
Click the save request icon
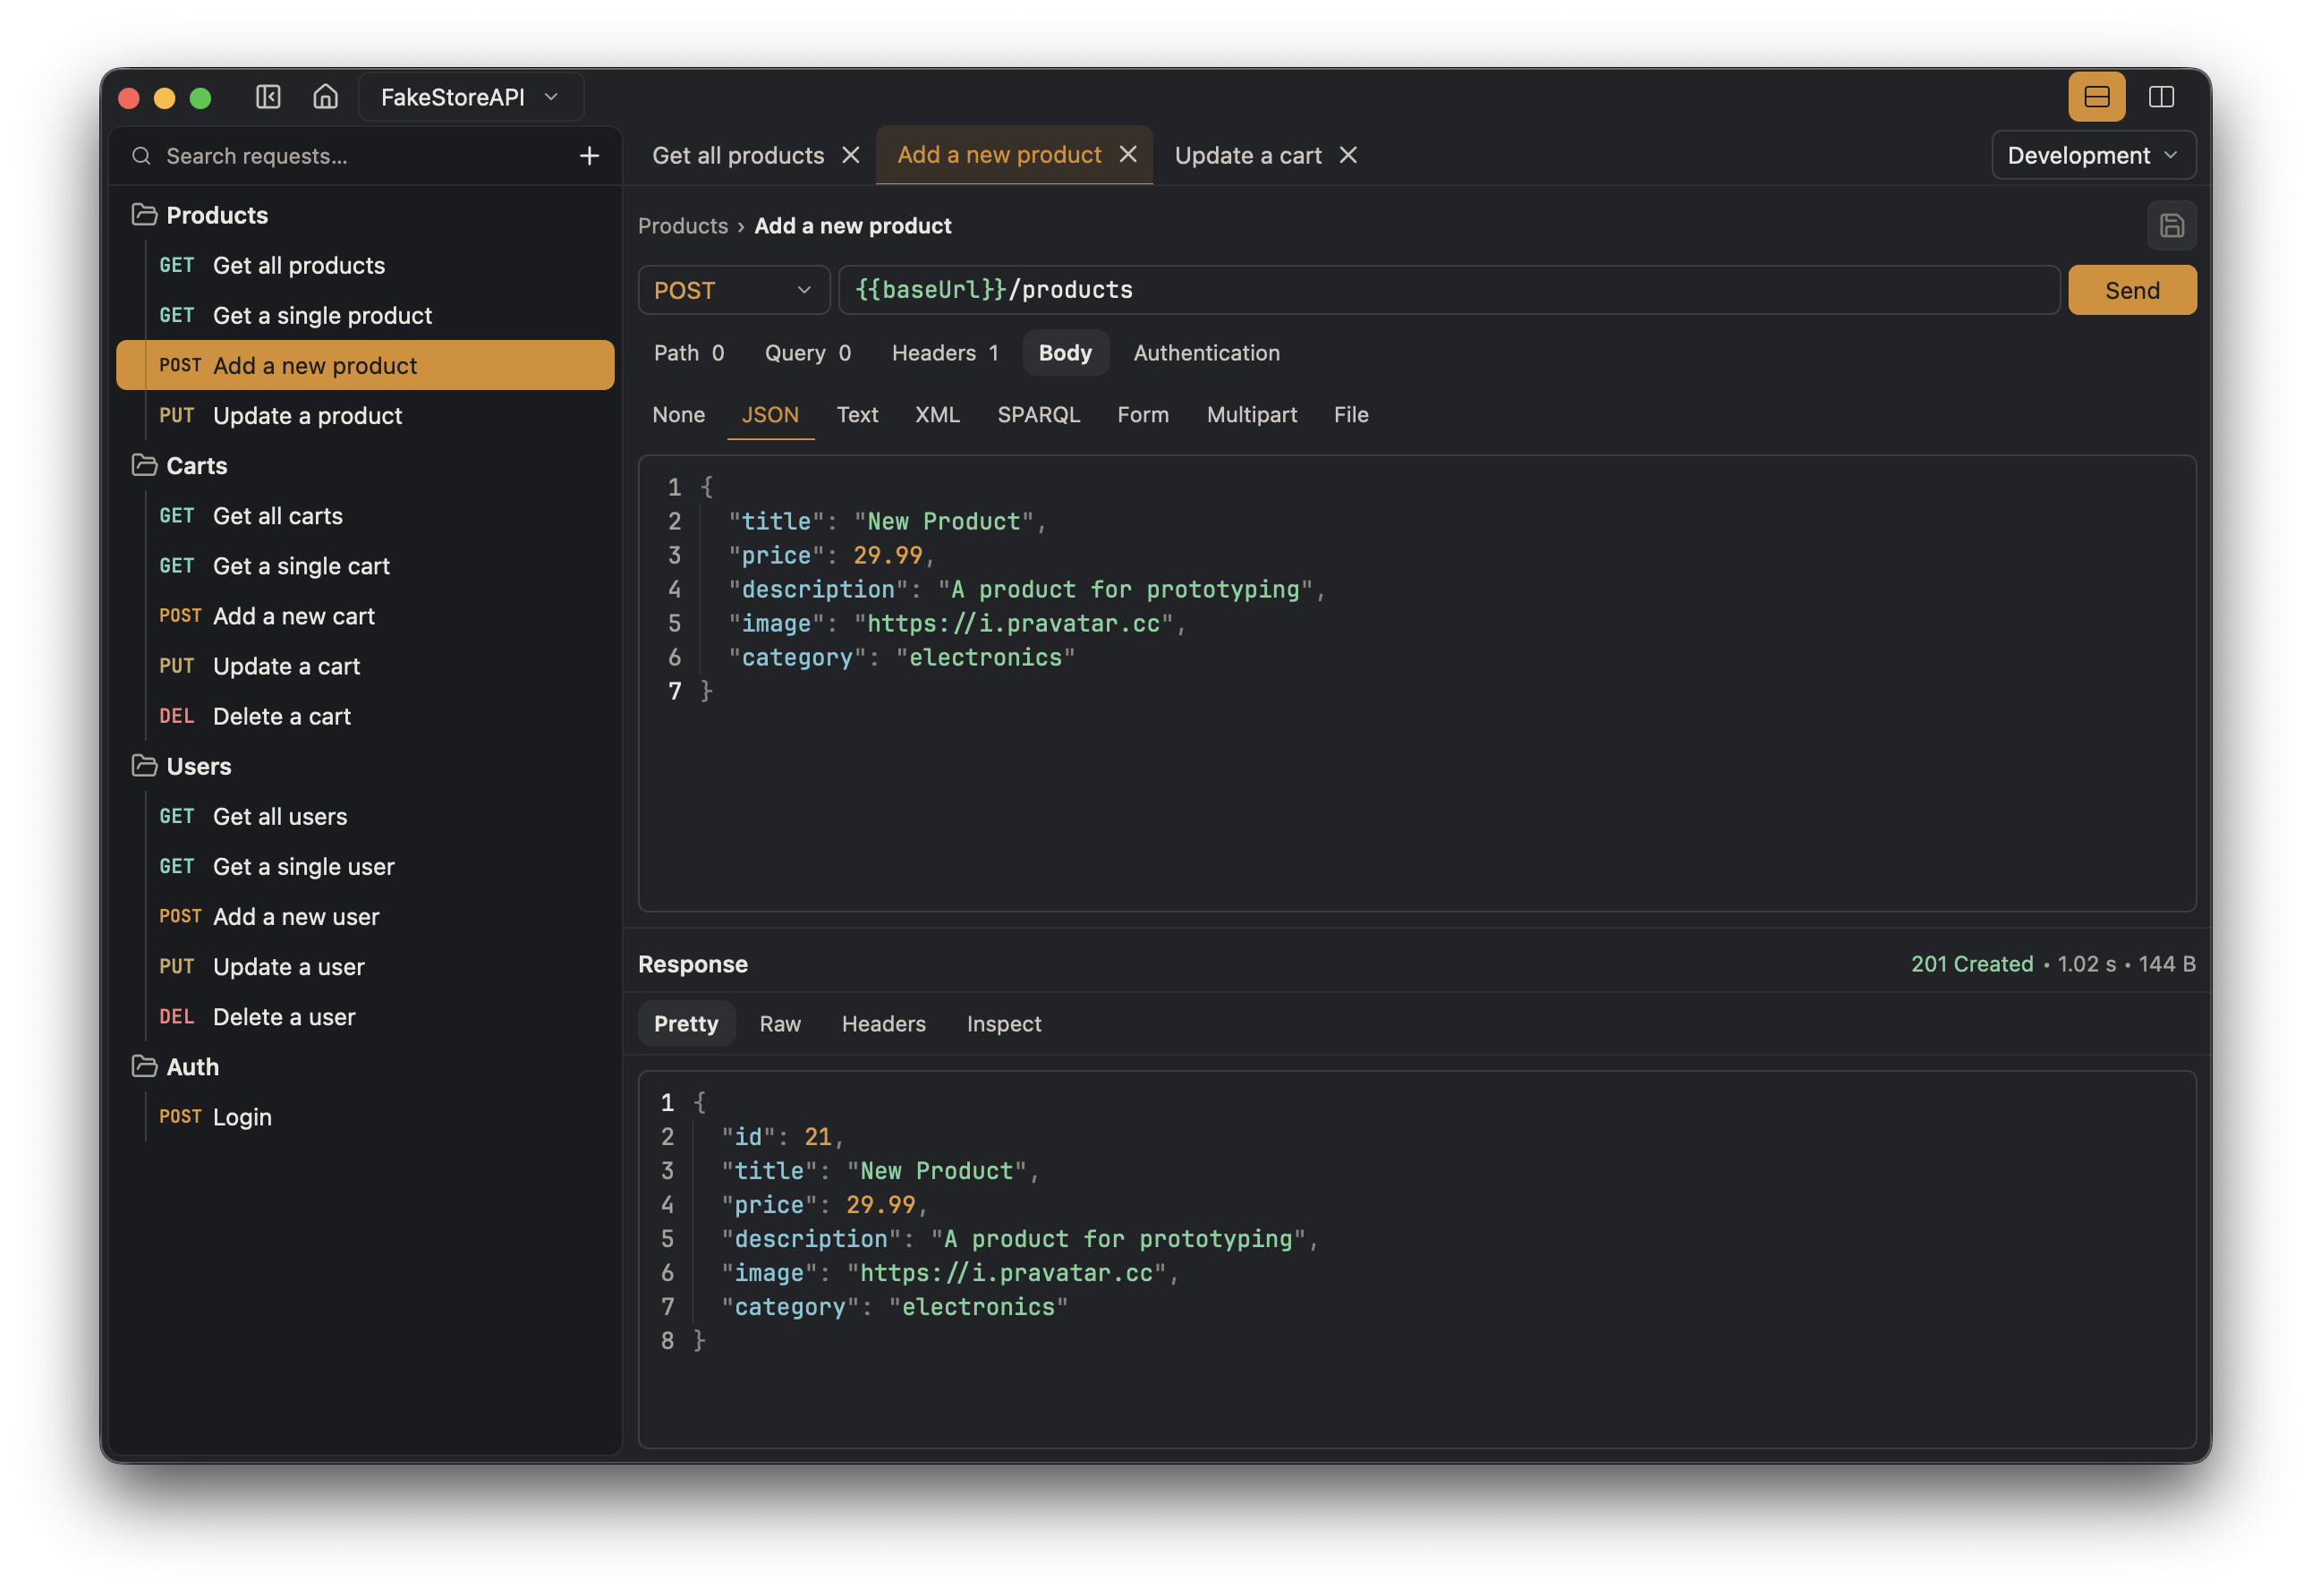(2171, 226)
